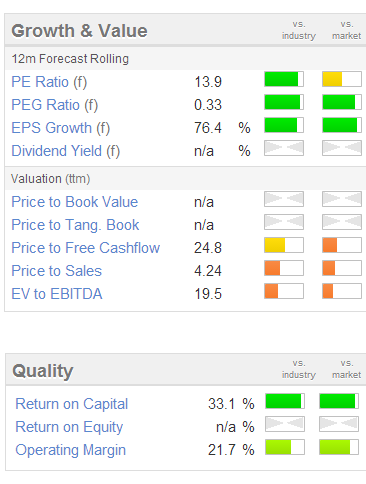Image resolution: width=366 pixels, height=484 pixels.
Task: Click PE Ratio green vs. industry bar
Action: pos(284,79)
